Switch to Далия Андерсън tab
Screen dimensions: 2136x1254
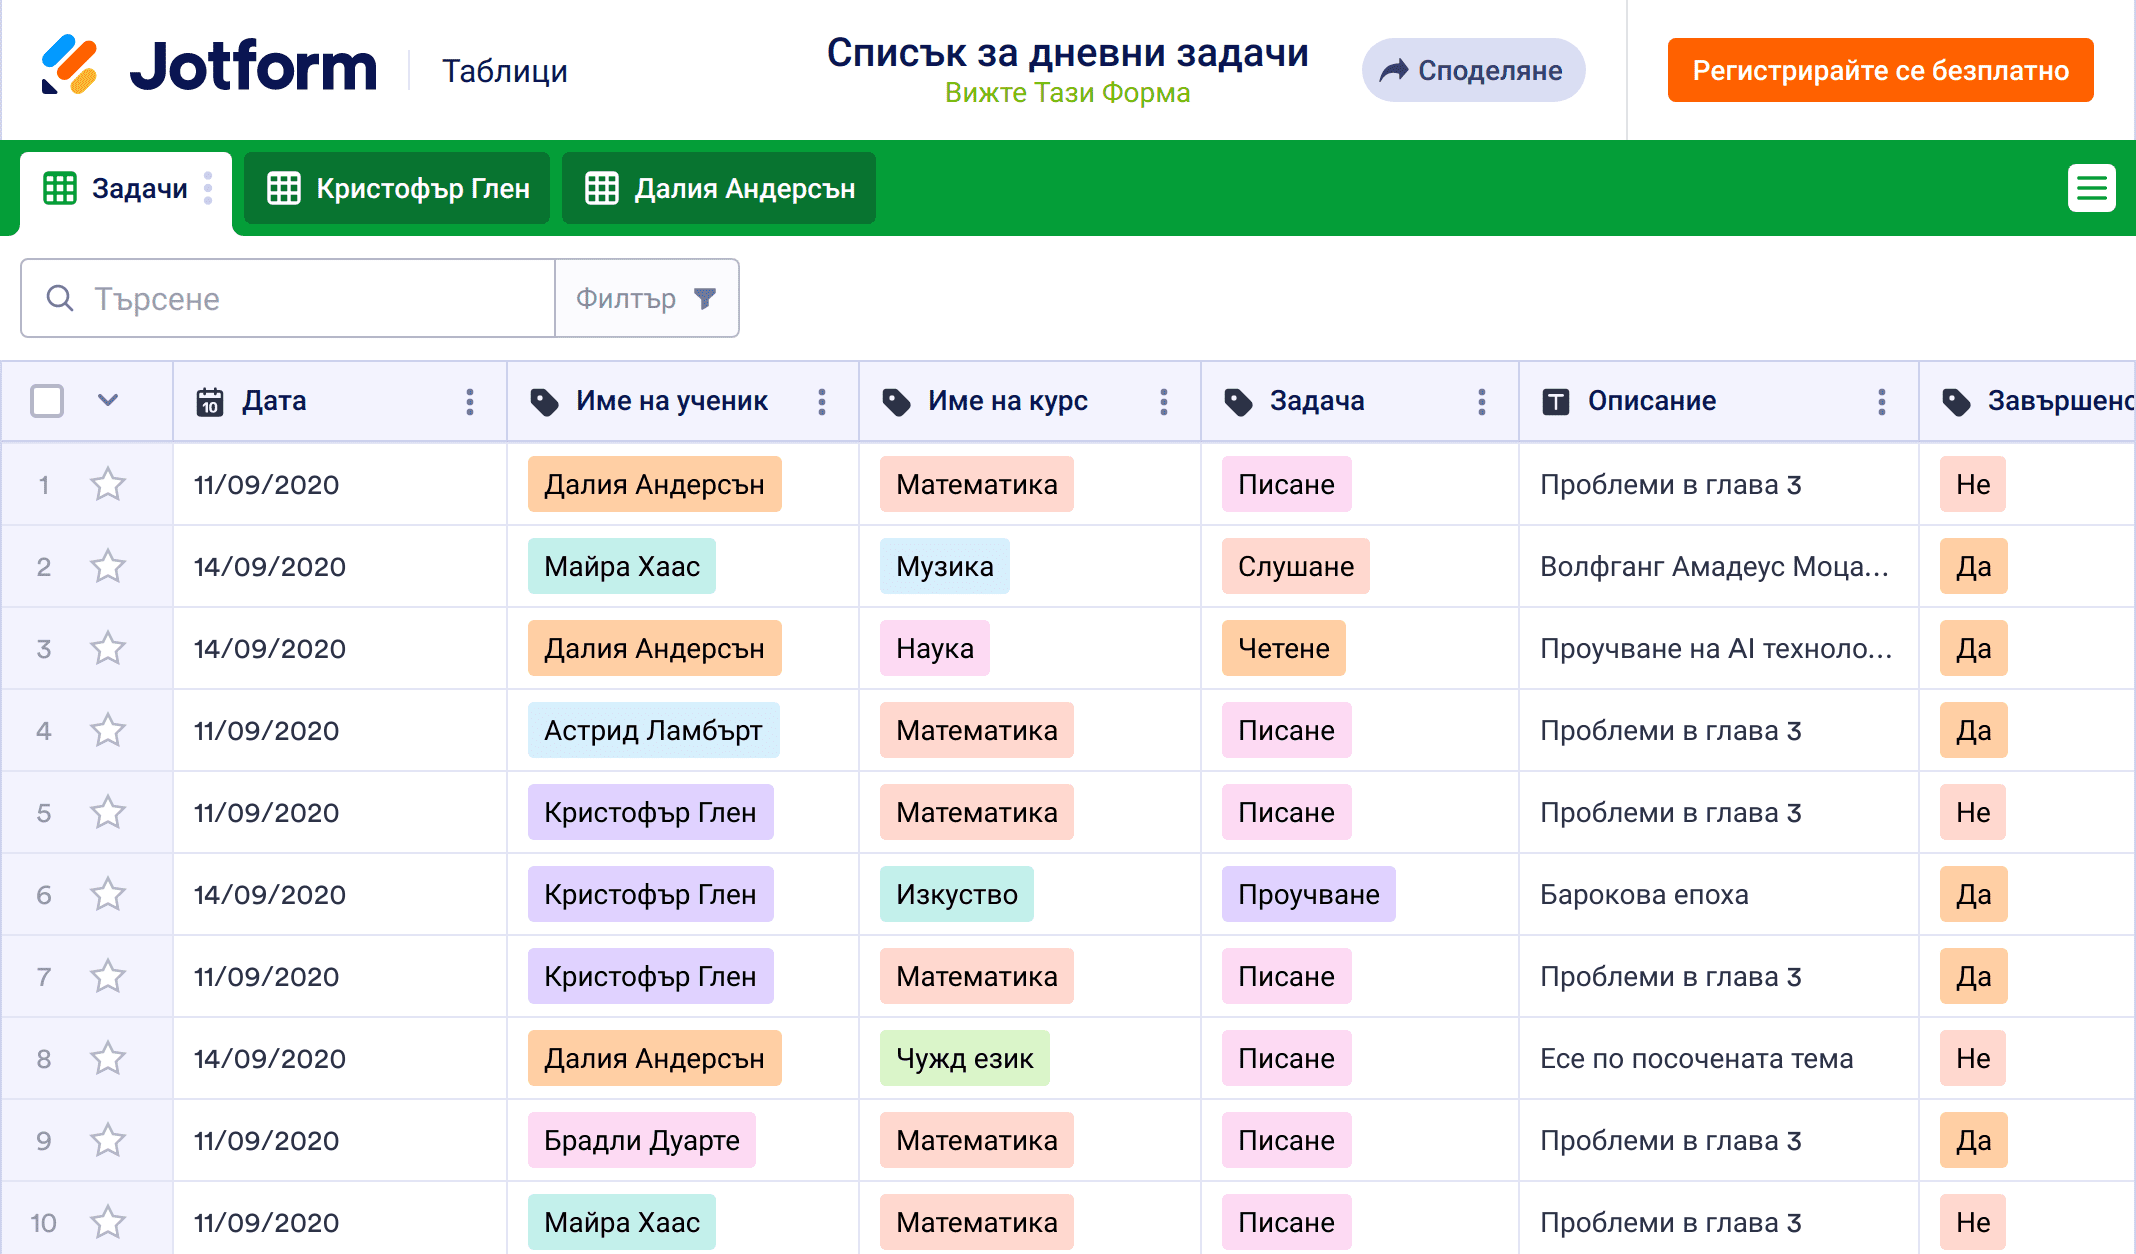(719, 188)
